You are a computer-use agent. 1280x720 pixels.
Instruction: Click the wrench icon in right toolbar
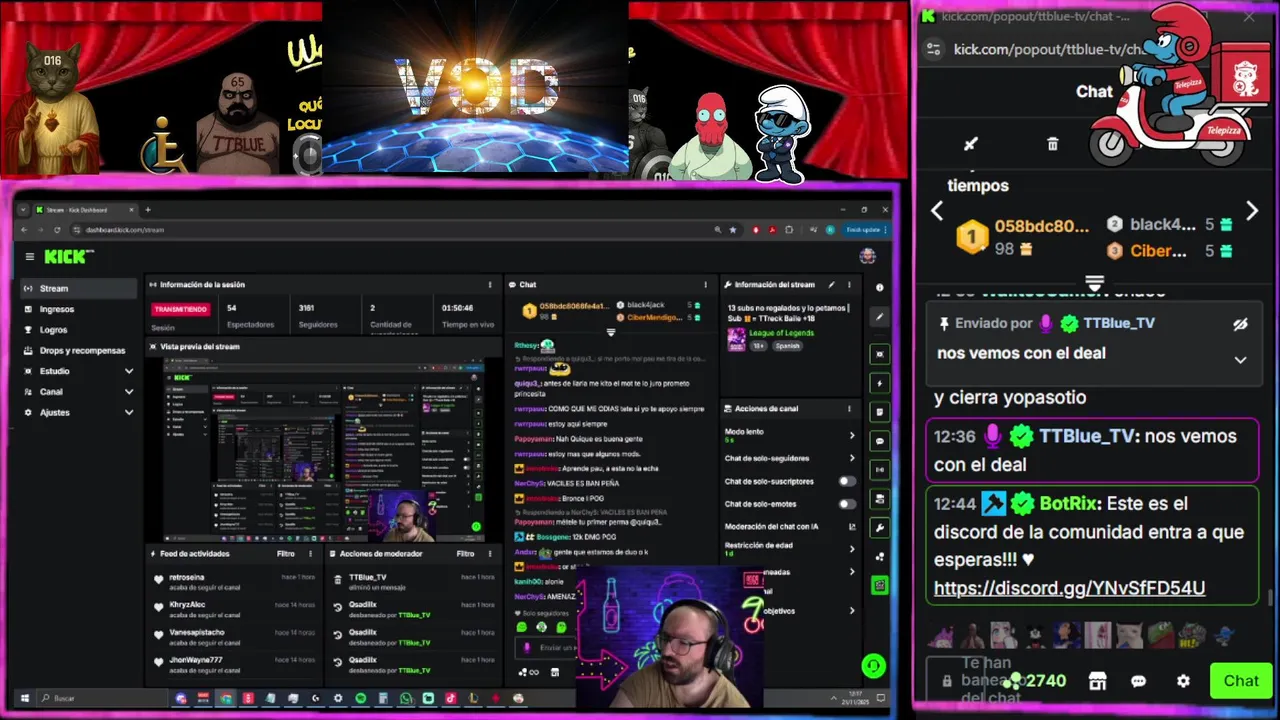click(x=880, y=527)
